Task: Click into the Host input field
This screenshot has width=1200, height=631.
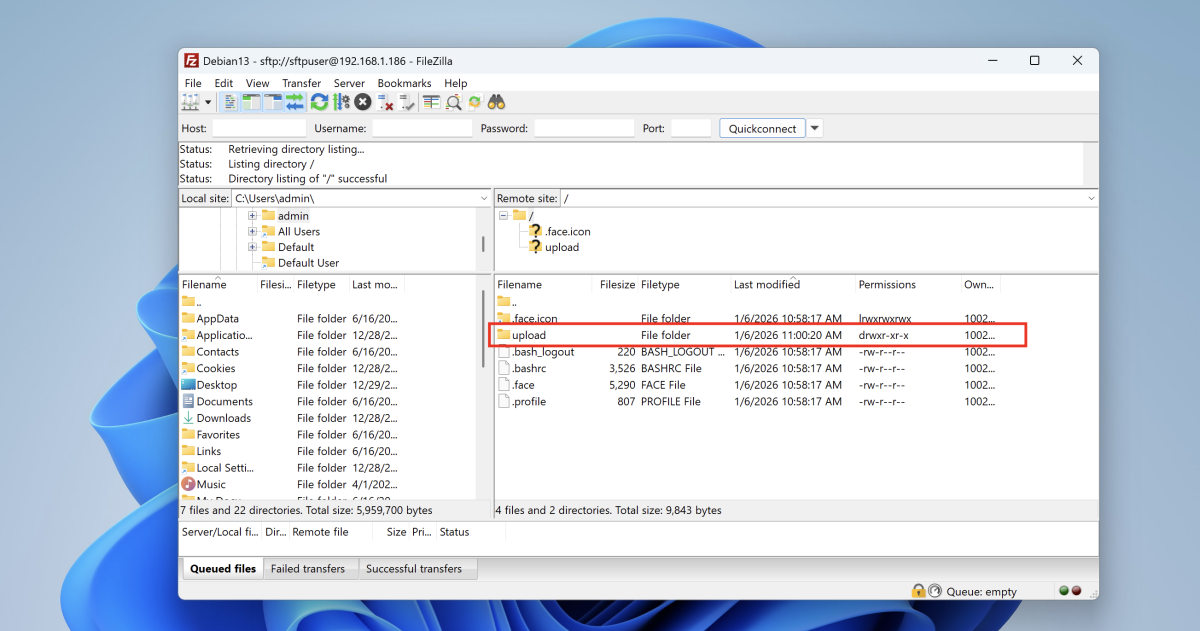Action: [259, 128]
